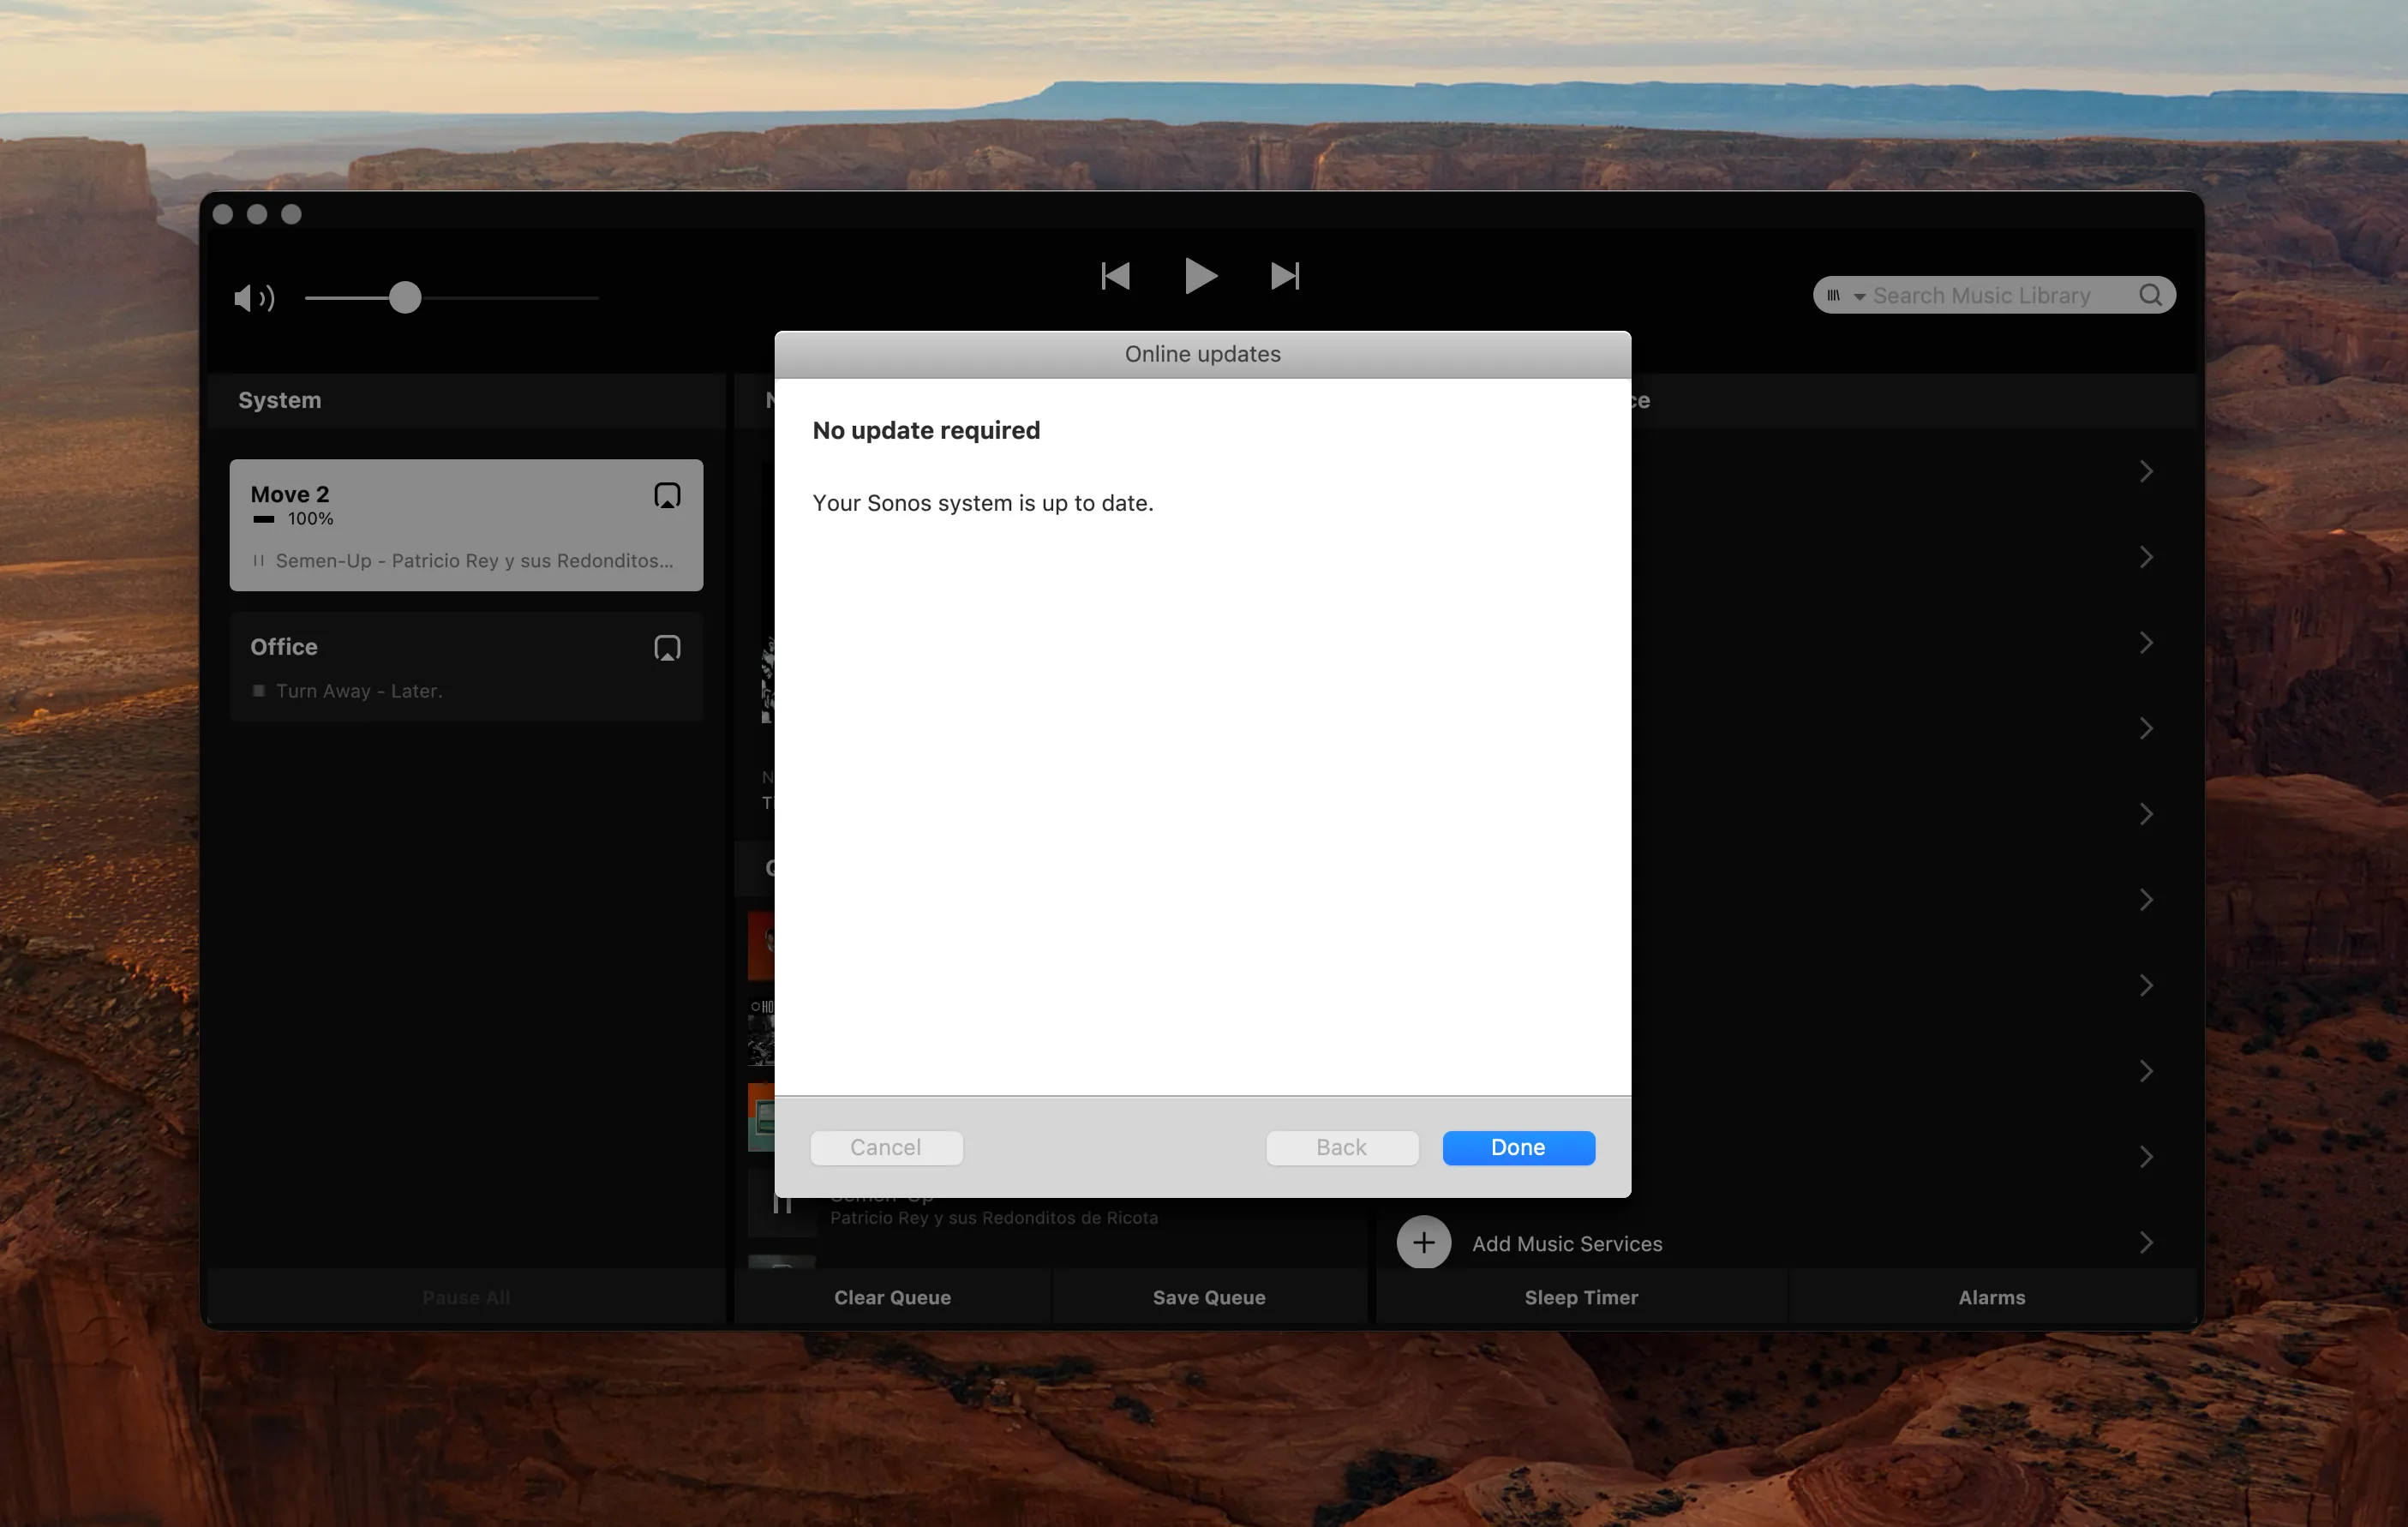Skip to previous track
Image resolution: width=2408 pixels, height=1527 pixels.
click(1115, 276)
